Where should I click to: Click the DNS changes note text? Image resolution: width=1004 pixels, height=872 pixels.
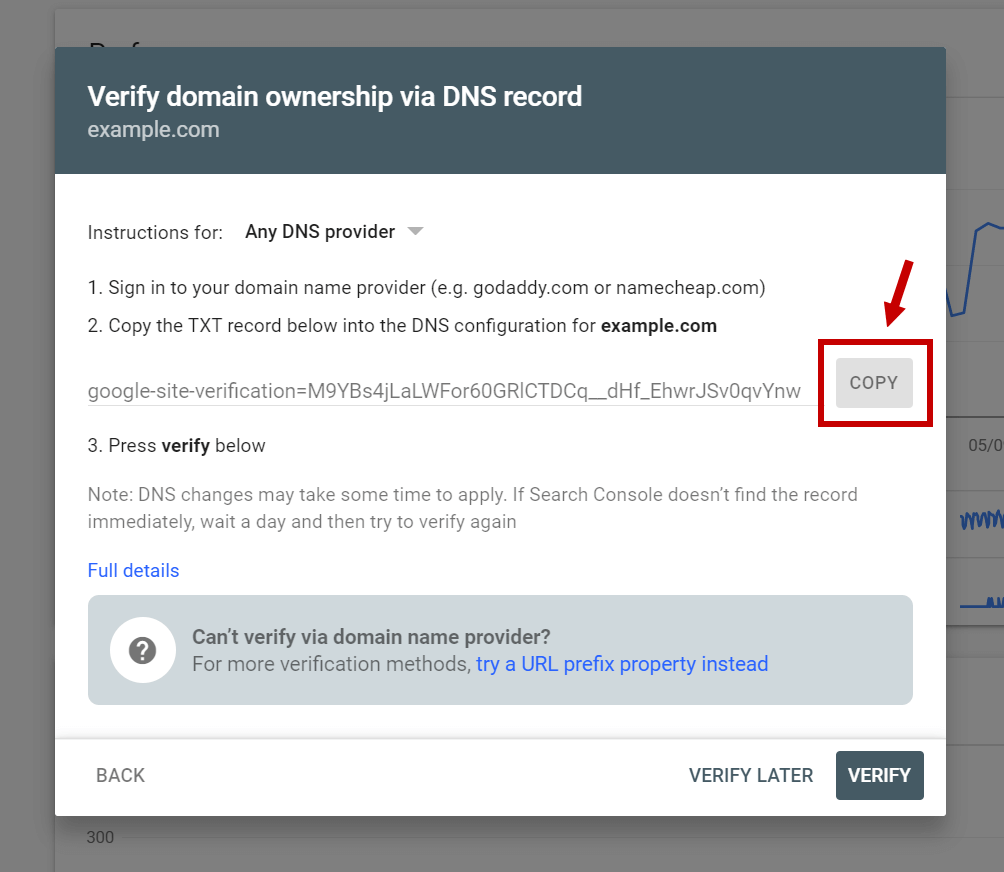[473, 508]
